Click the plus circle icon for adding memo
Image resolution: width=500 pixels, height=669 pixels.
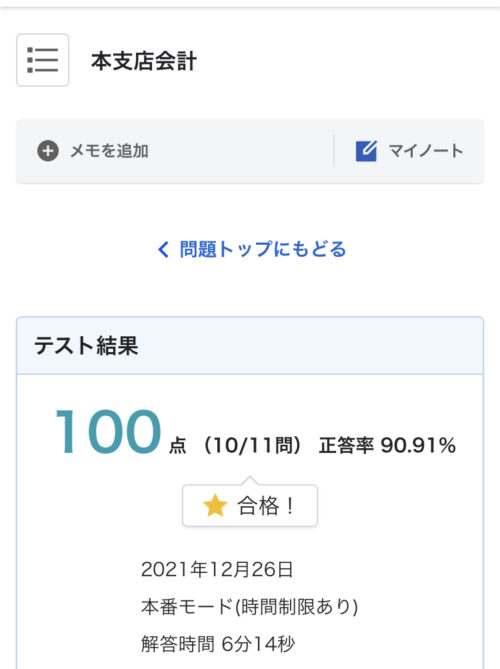(48, 151)
